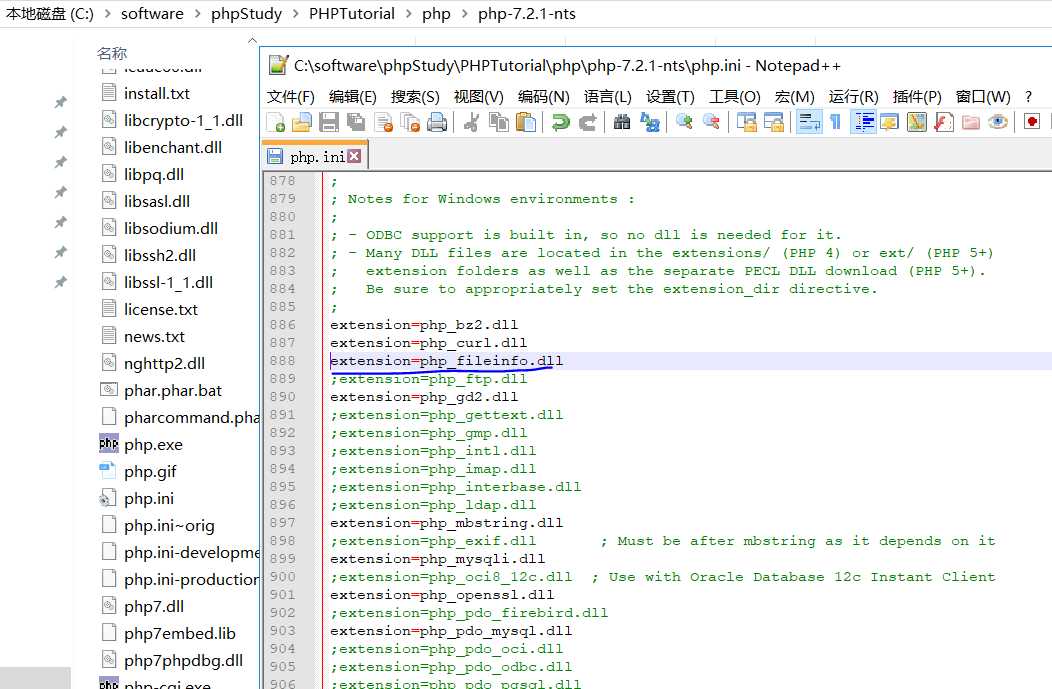Click the Close All documents icon
Screen dimensions: 1052x689
[410, 122]
